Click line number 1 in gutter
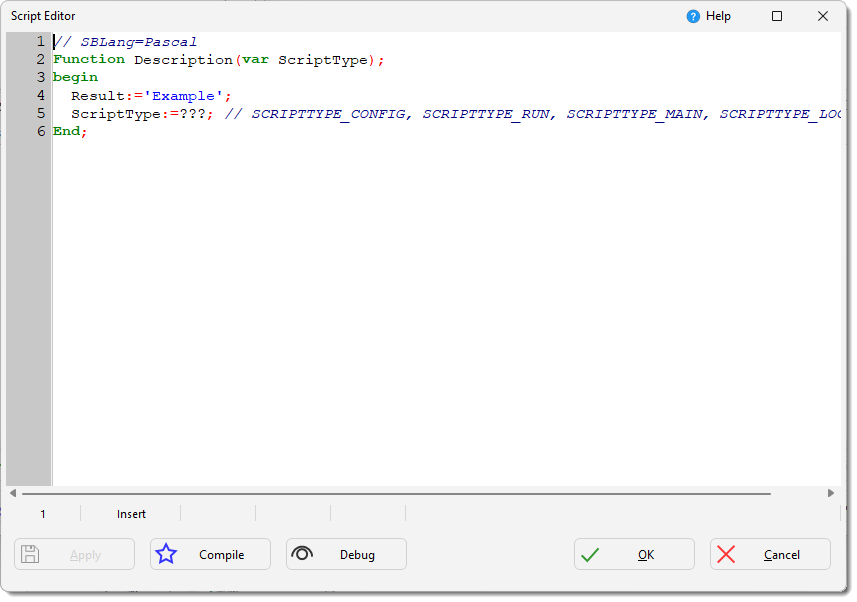 coord(40,42)
